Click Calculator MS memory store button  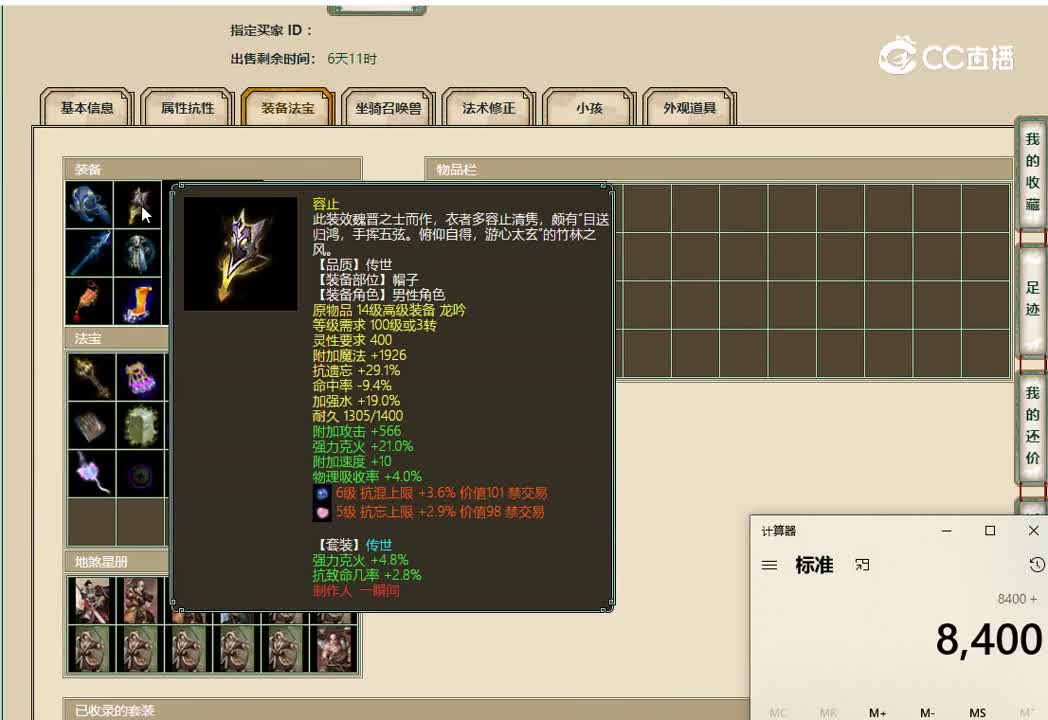coord(977,713)
